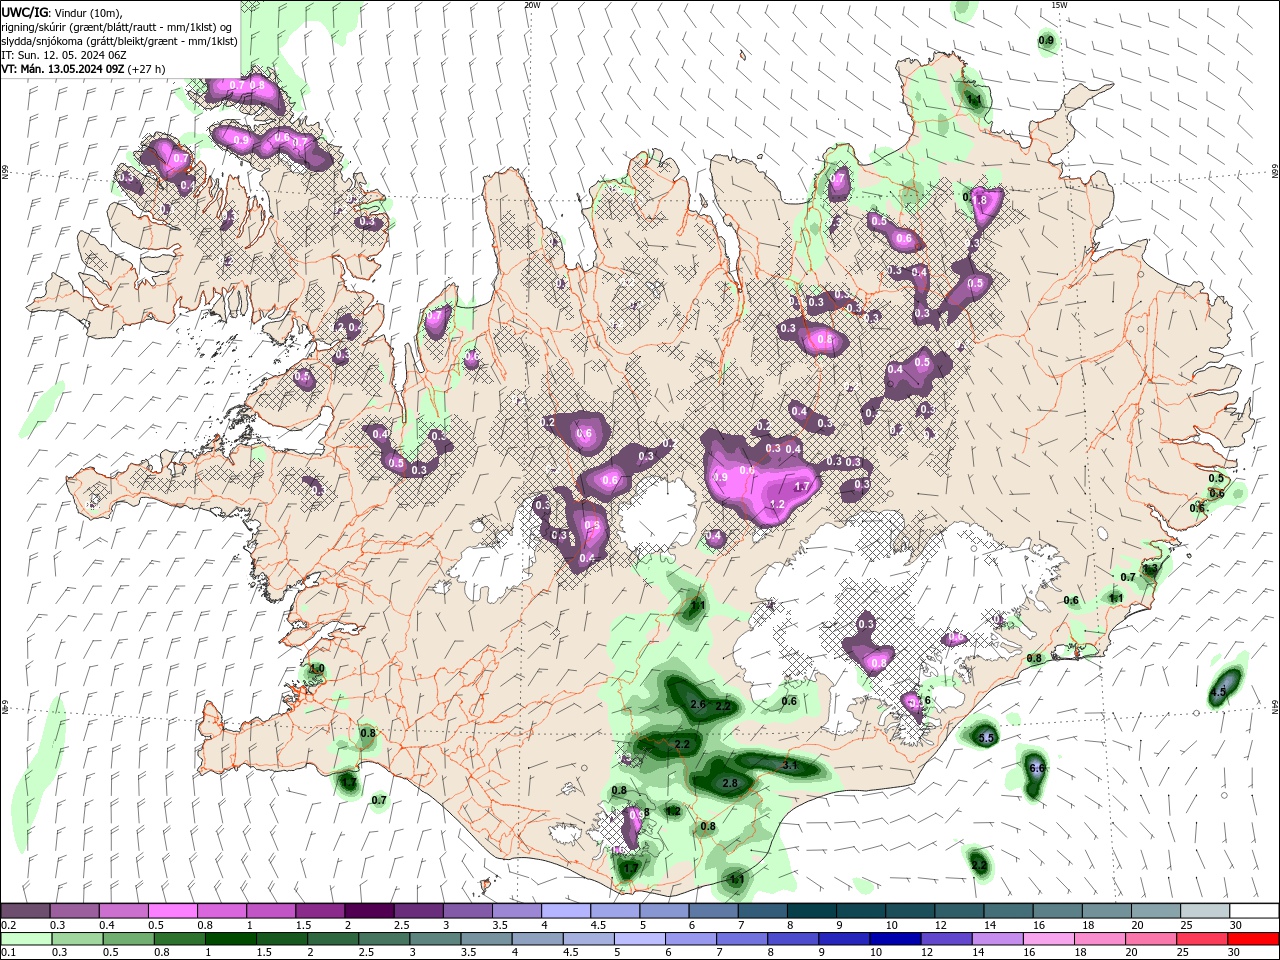Select the bright red 30 rain legend swatch

tap(1253, 939)
